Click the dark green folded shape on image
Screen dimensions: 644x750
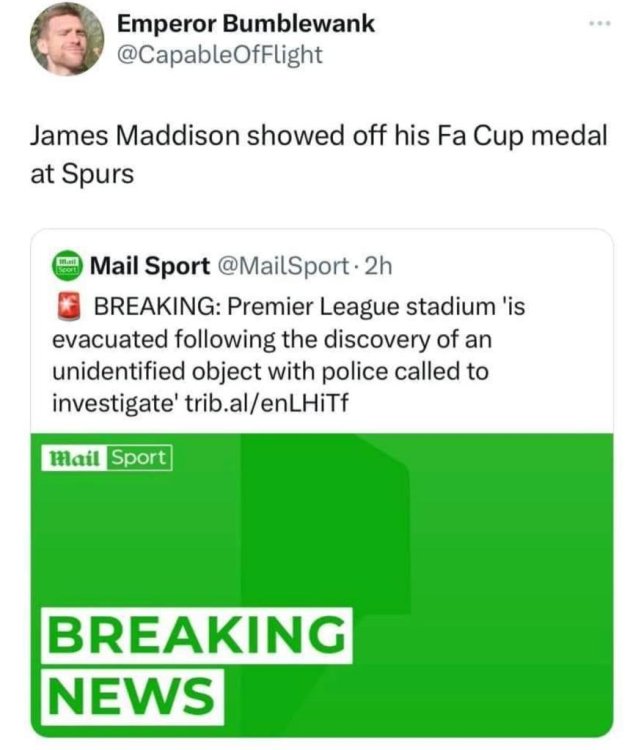[x=325, y=524]
